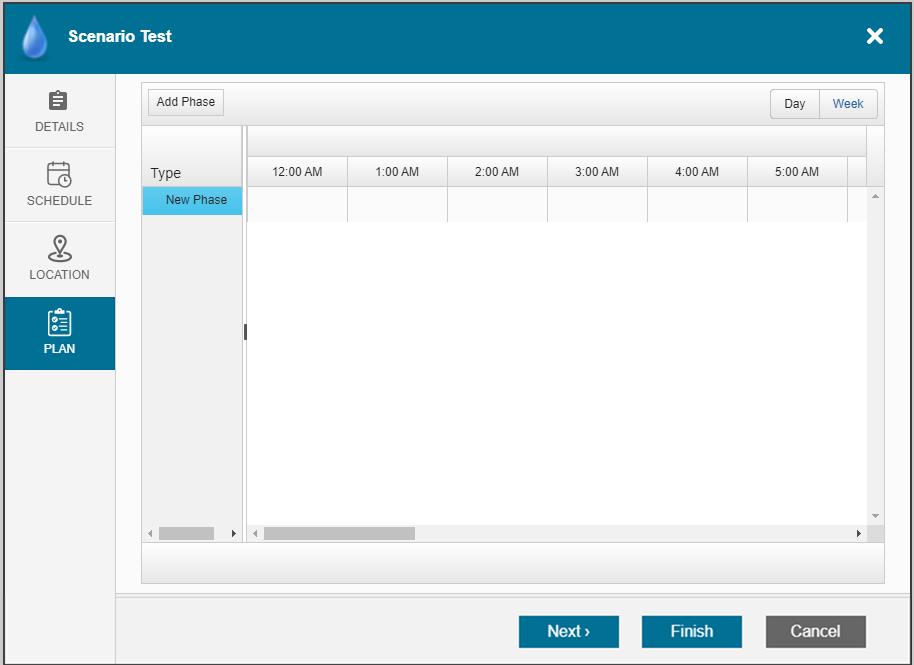Click the Schedule calendar clock icon
Image resolution: width=914 pixels, height=665 pixels.
tap(59, 174)
